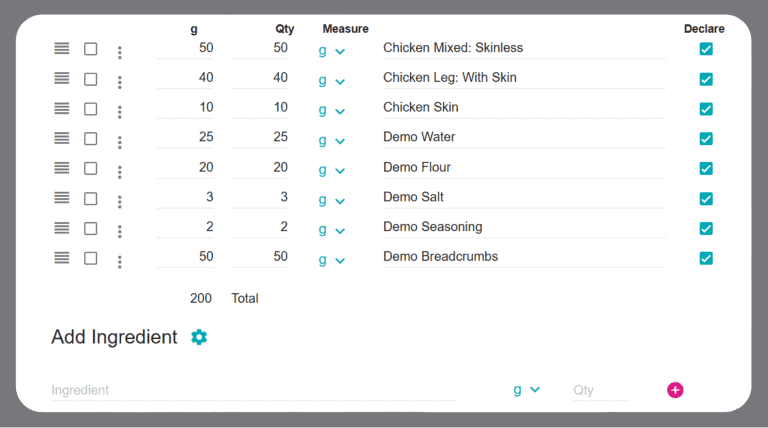
Task: Grab drag handle of Chicken Mixed: Skinless row
Action: pos(62,48)
